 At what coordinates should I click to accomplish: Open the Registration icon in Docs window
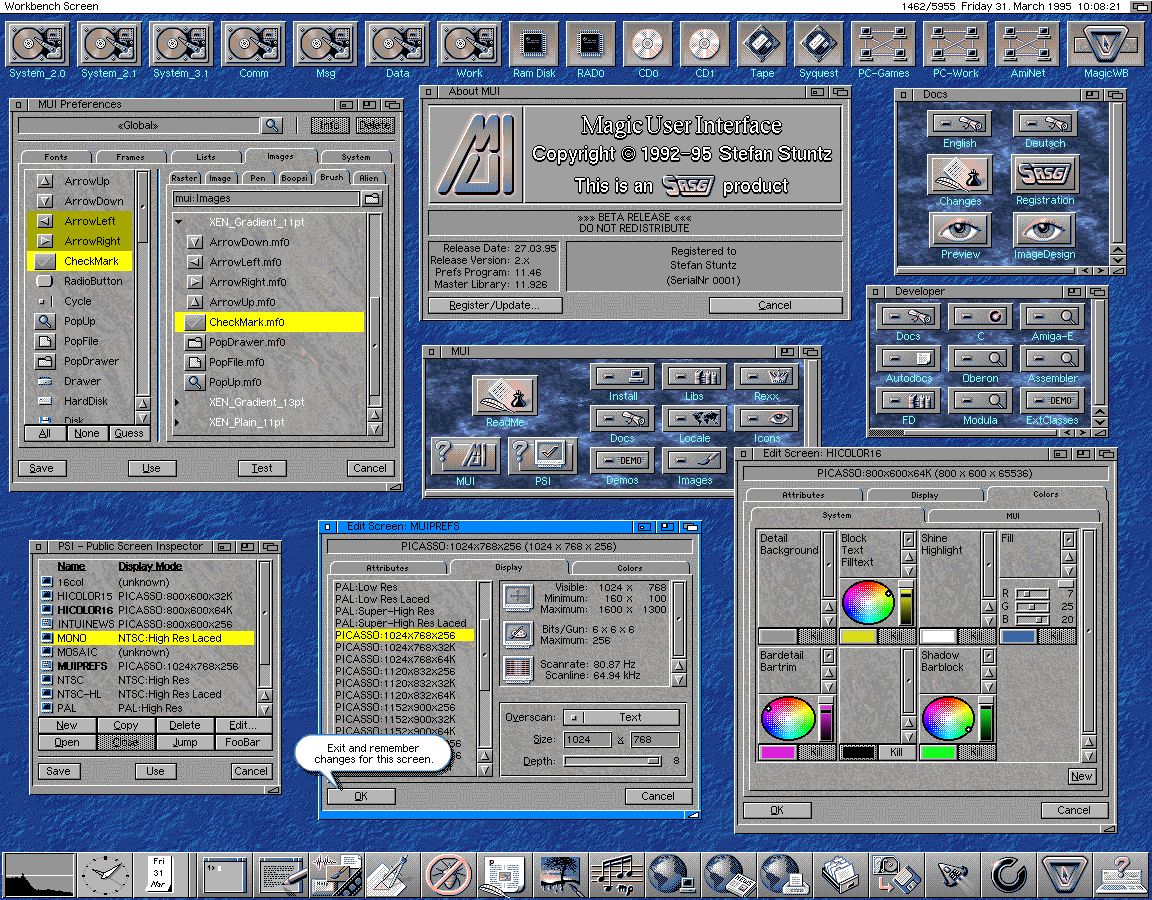click(x=1044, y=176)
